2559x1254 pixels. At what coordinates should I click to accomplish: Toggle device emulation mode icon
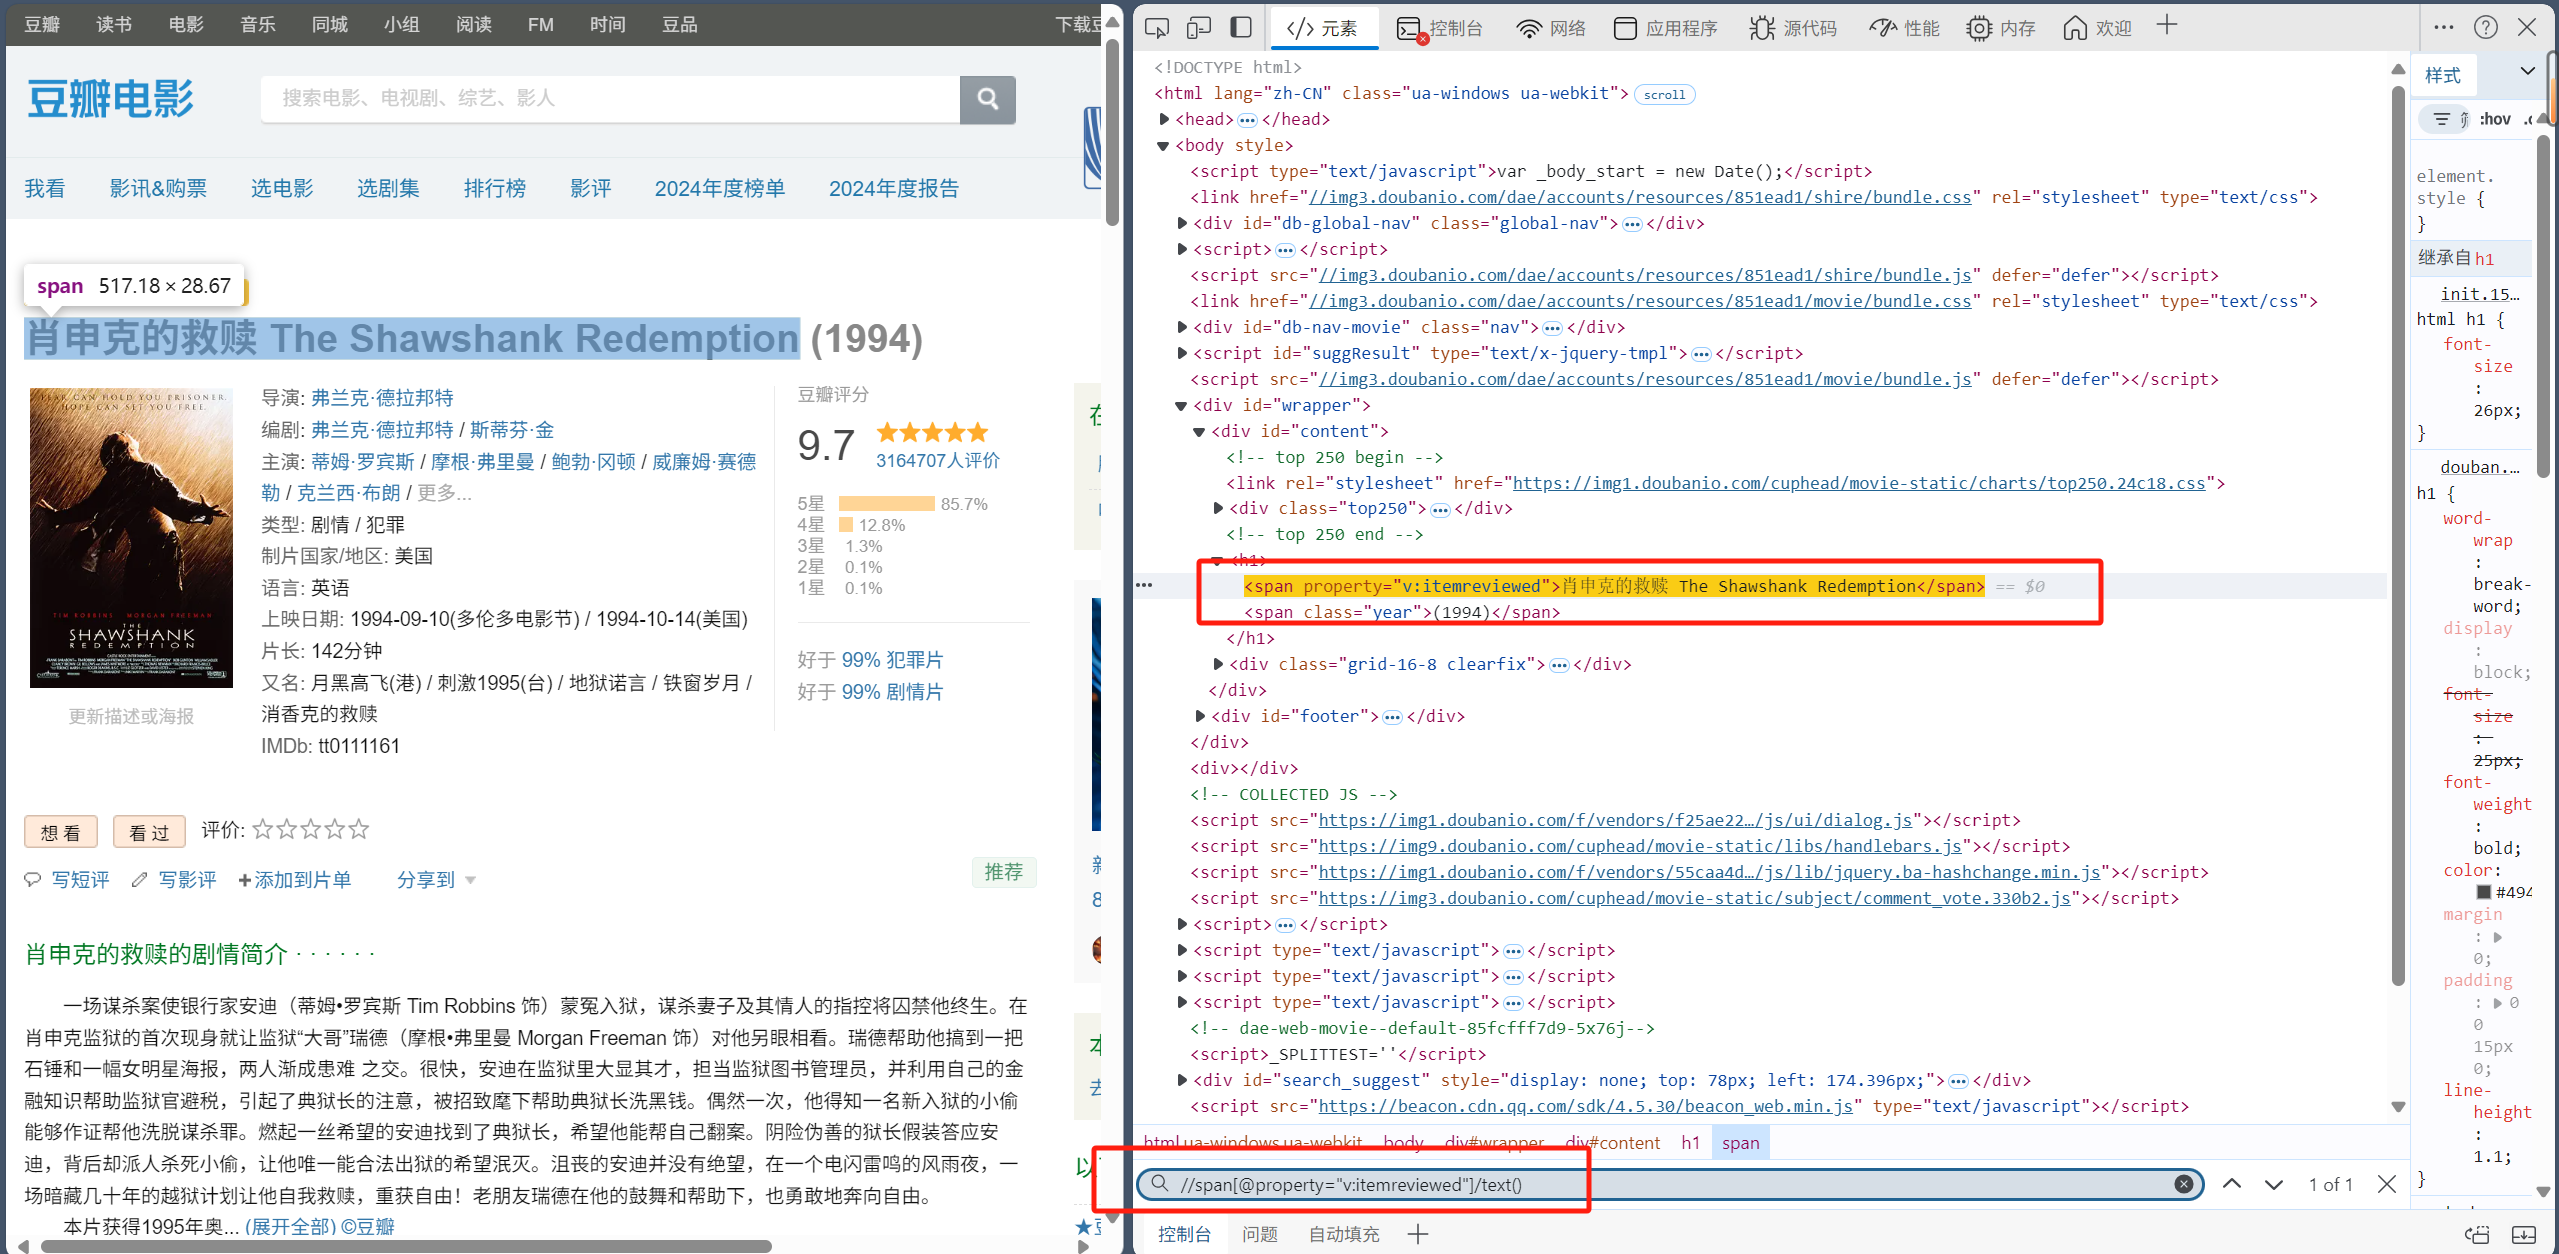pyautogui.click(x=1198, y=28)
